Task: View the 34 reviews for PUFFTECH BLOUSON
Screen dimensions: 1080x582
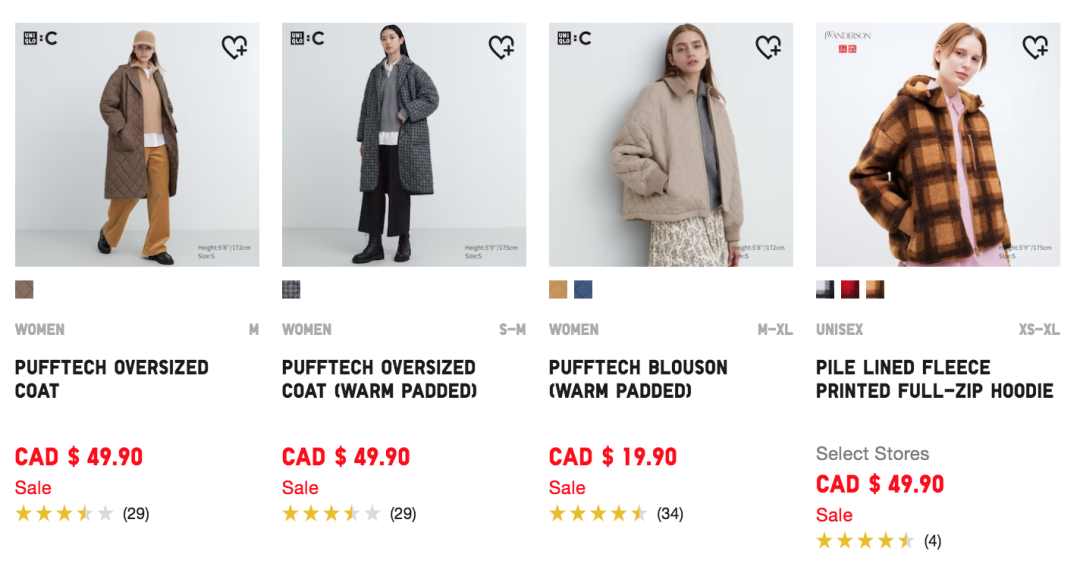Action: pyautogui.click(x=672, y=514)
